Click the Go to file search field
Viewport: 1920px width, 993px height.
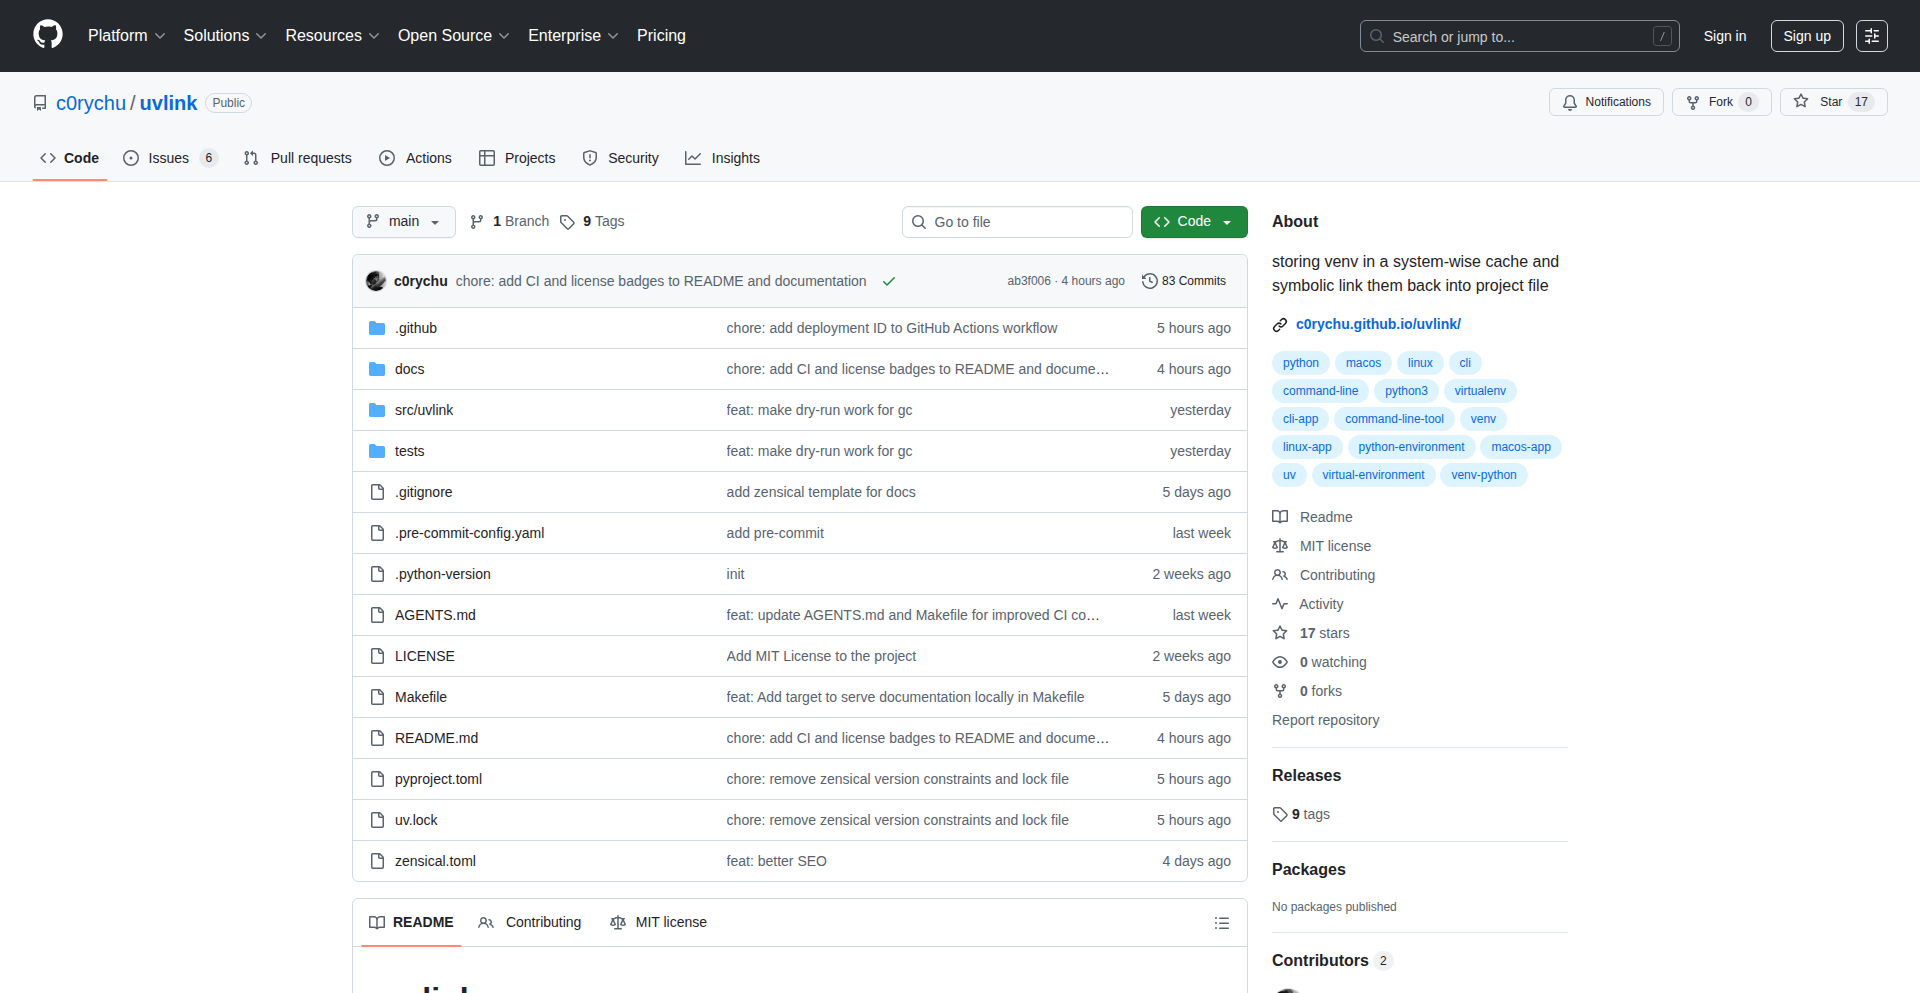click(1017, 221)
